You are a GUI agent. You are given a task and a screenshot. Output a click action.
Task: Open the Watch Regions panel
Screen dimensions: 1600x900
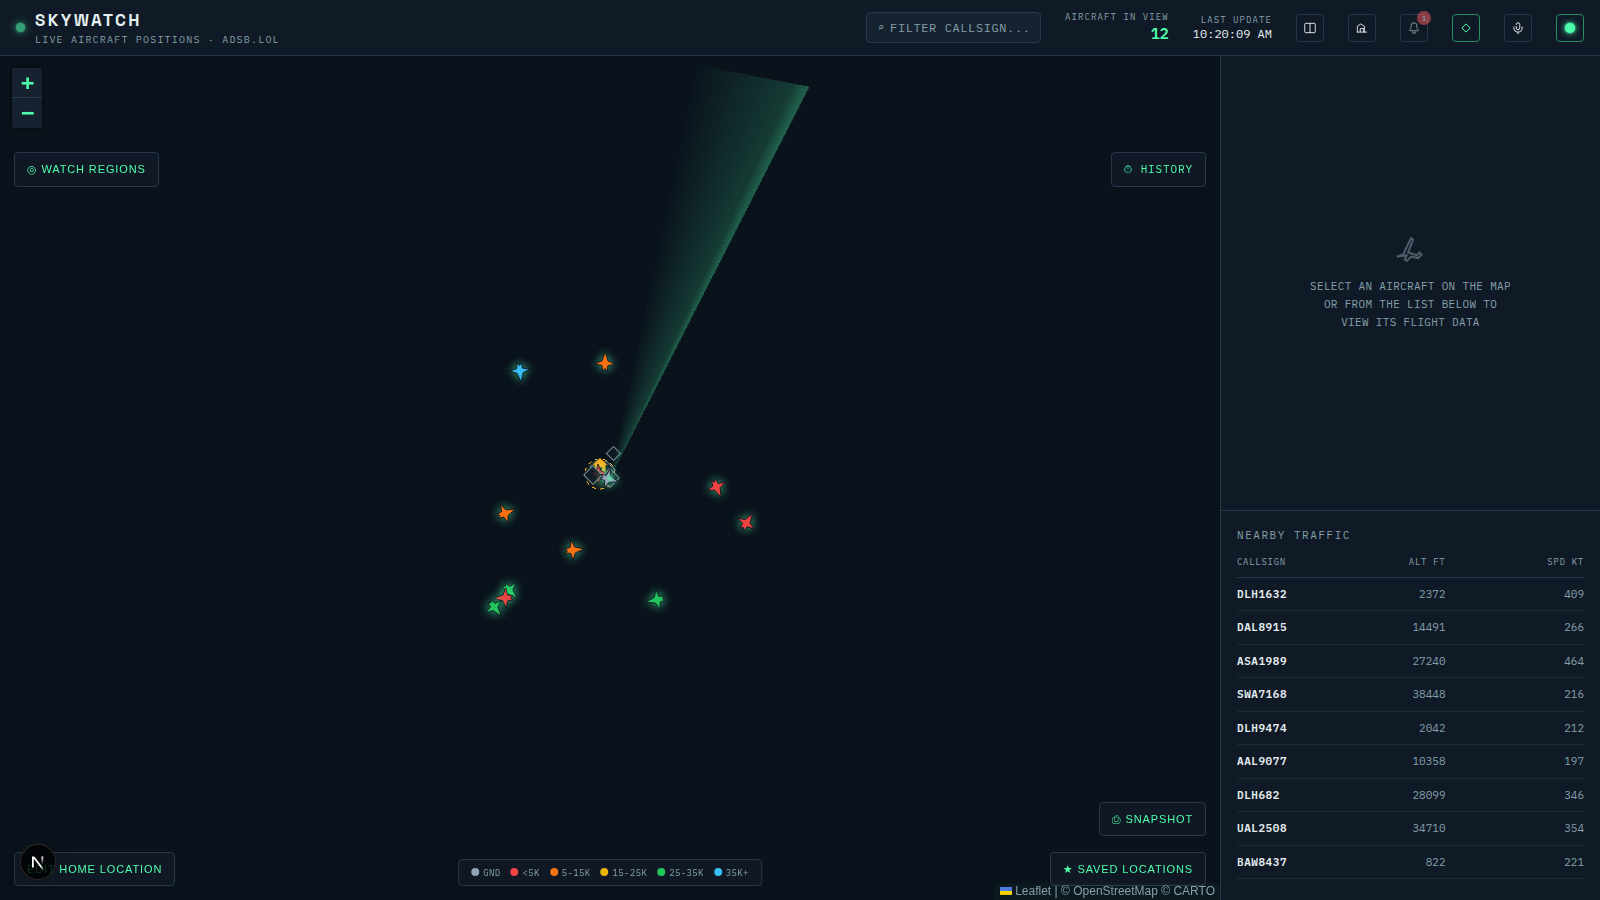[86, 169]
